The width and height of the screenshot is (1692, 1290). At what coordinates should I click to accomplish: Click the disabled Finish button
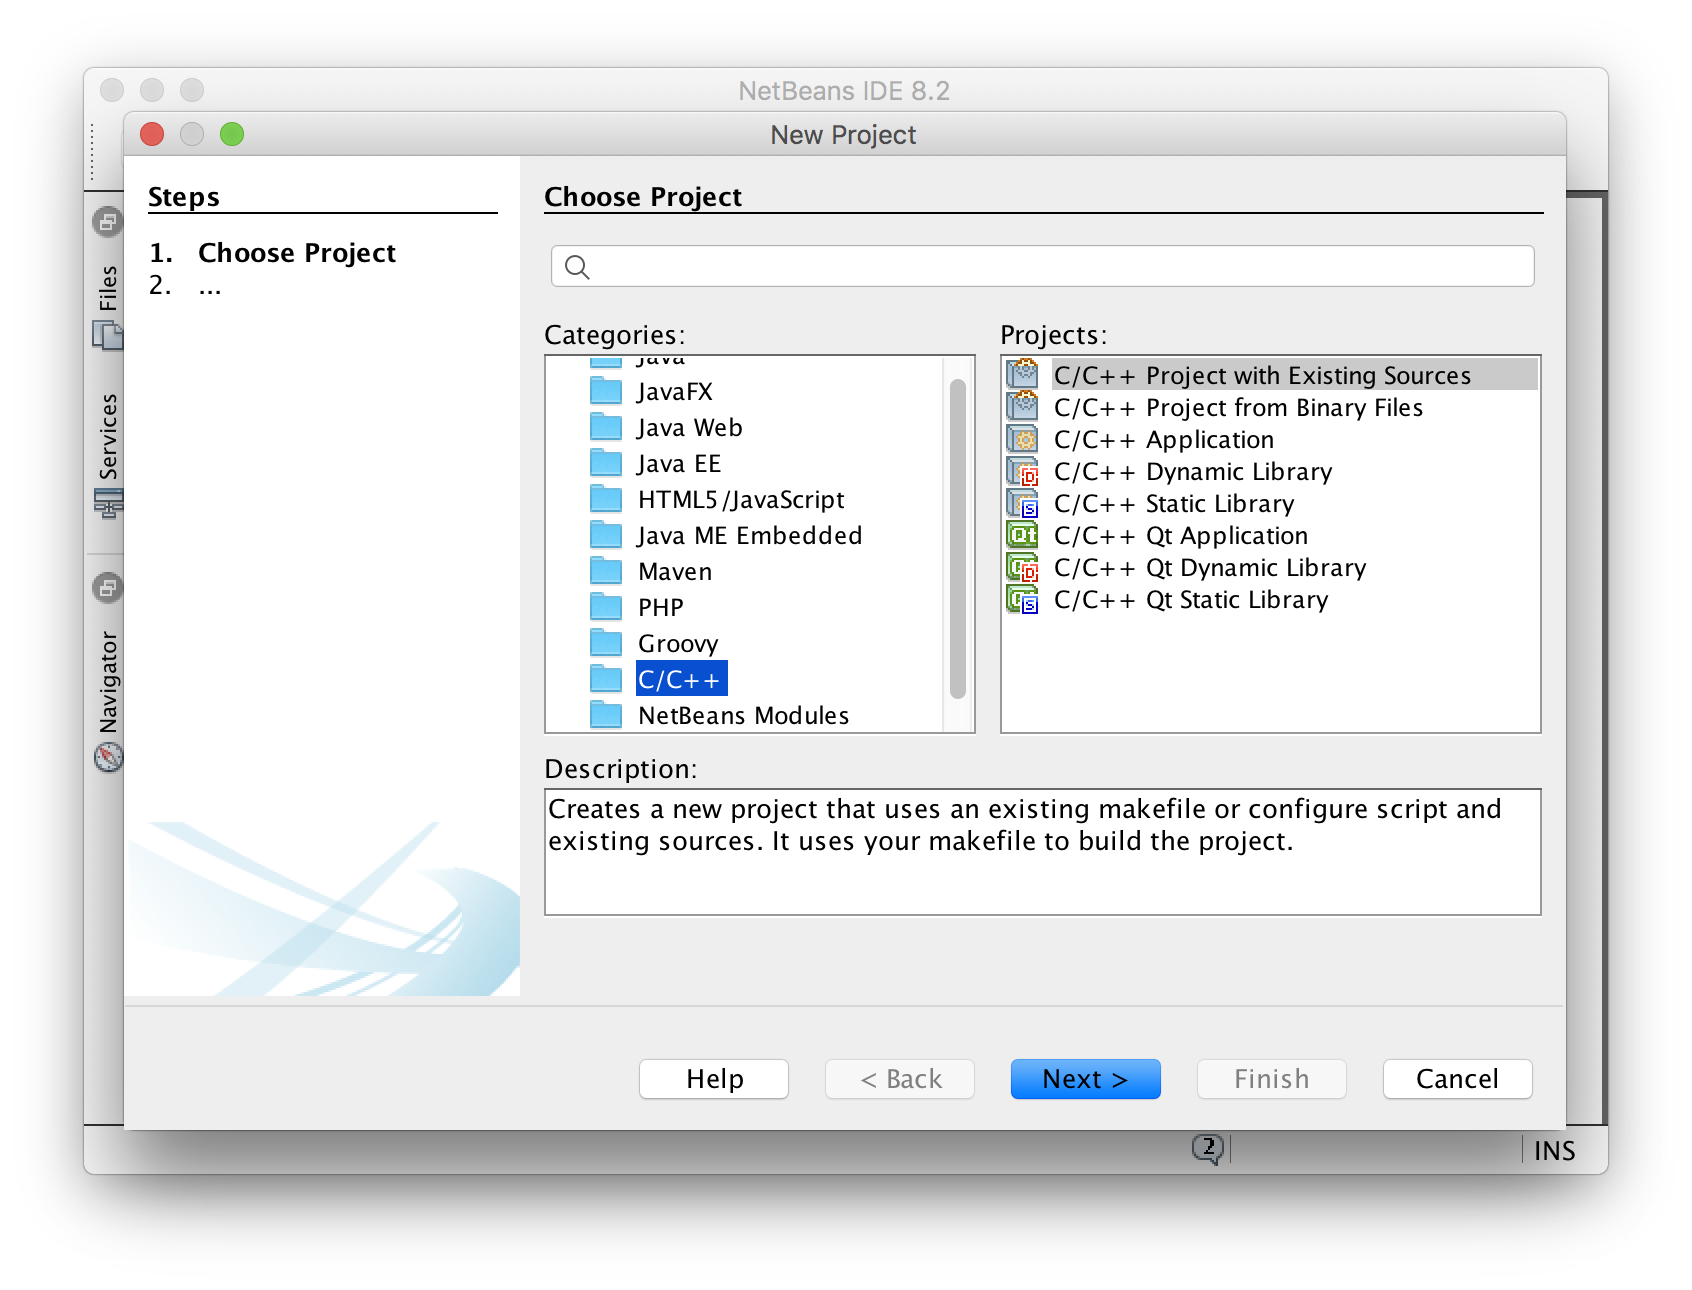[1271, 1079]
